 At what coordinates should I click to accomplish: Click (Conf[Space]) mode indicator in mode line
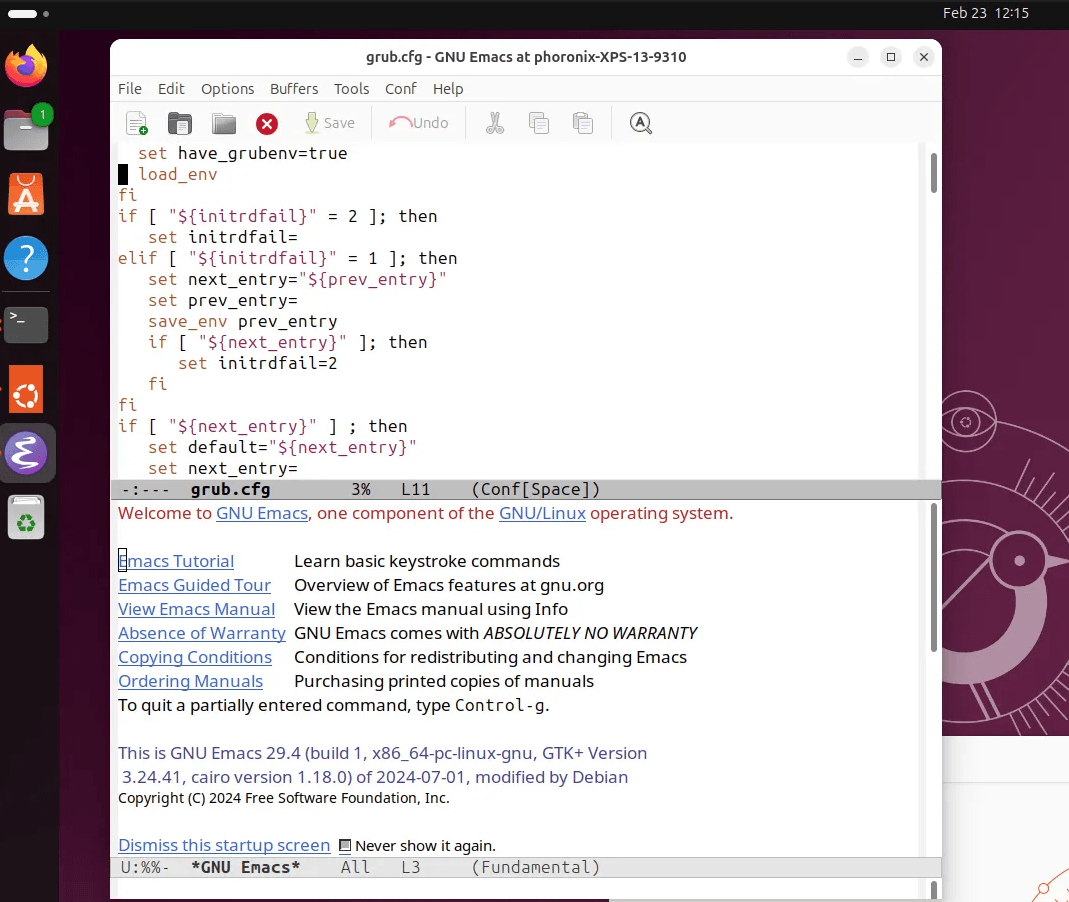coord(536,490)
